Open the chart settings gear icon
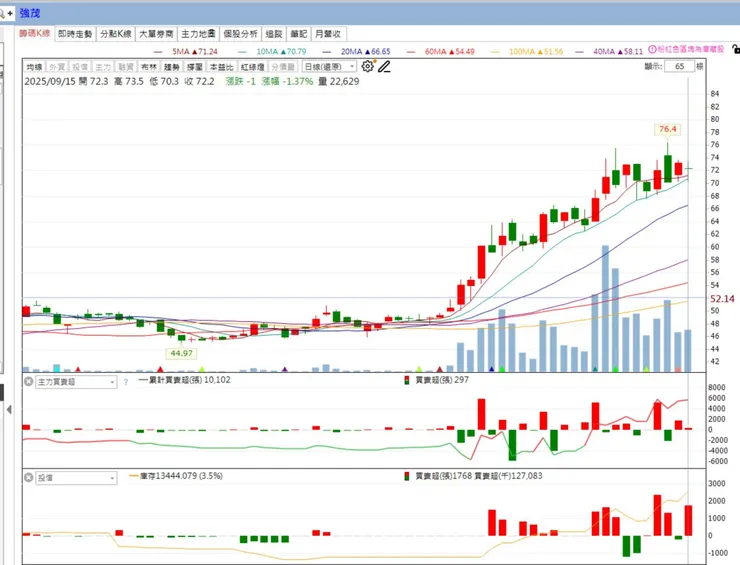This screenshot has width=740, height=565. [x=368, y=67]
